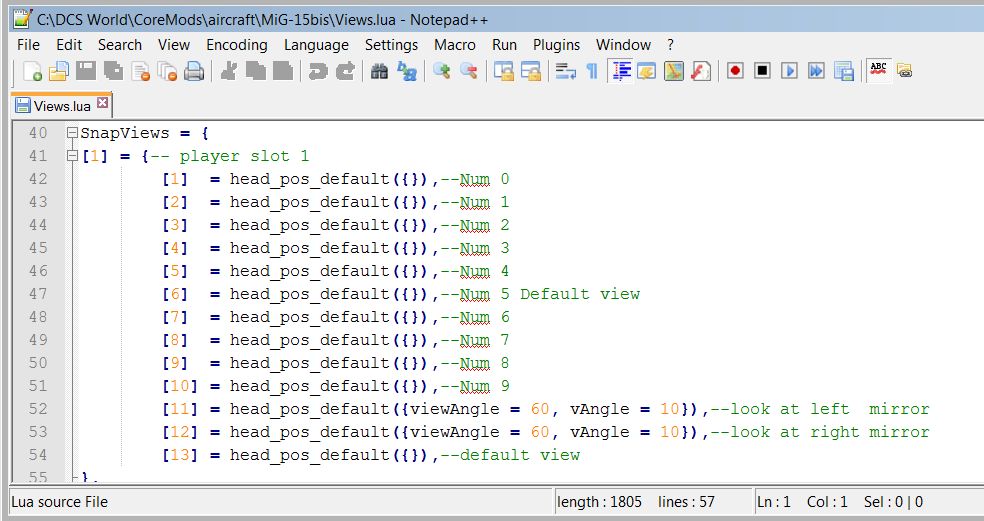Click 'look at right mirror' comment text

[830, 432]
